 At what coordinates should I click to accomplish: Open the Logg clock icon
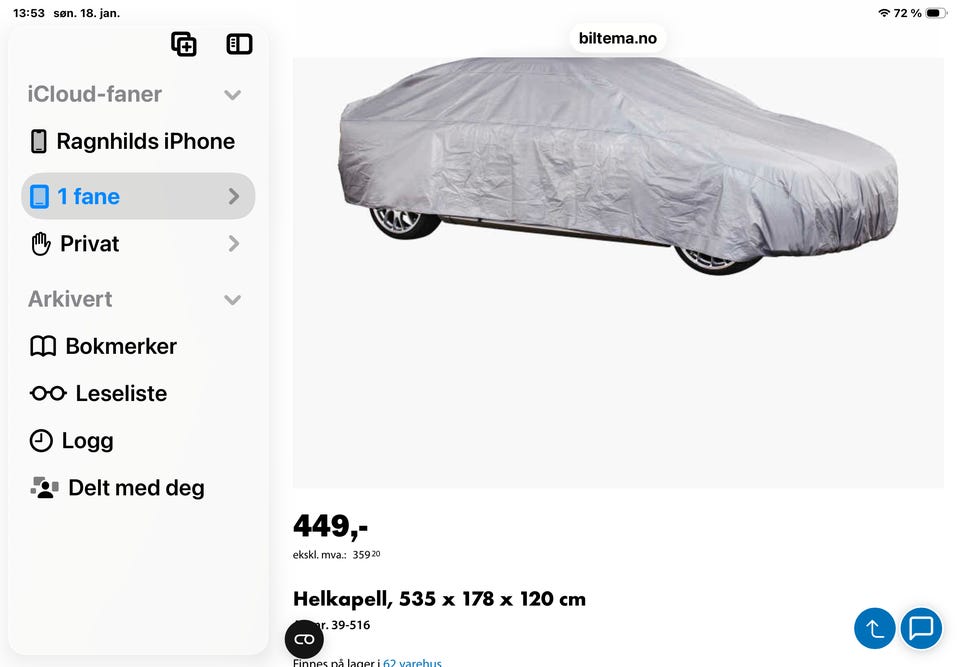click(x=41, y=441)
